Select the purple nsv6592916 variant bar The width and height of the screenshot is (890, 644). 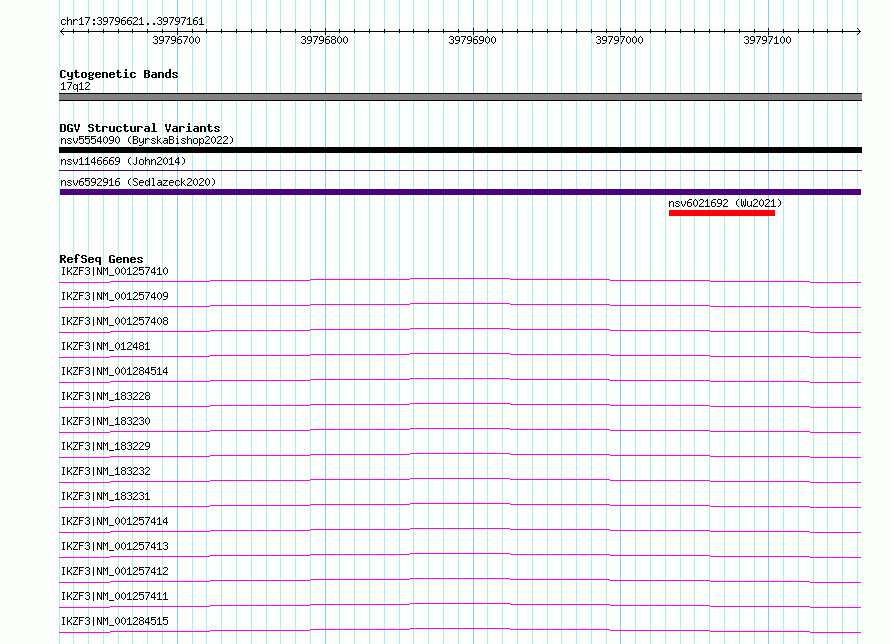point(460,192)
